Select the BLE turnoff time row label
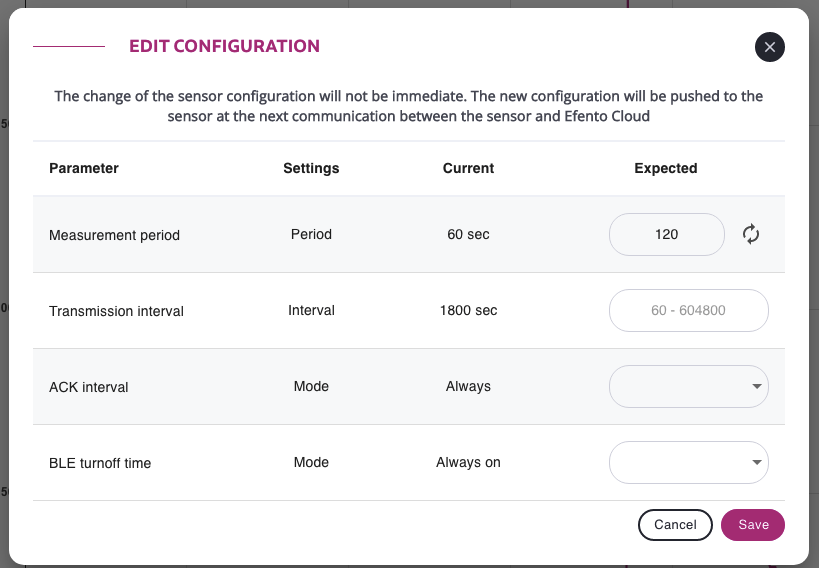This screenshot has height=568, width=819. [100, 463]
